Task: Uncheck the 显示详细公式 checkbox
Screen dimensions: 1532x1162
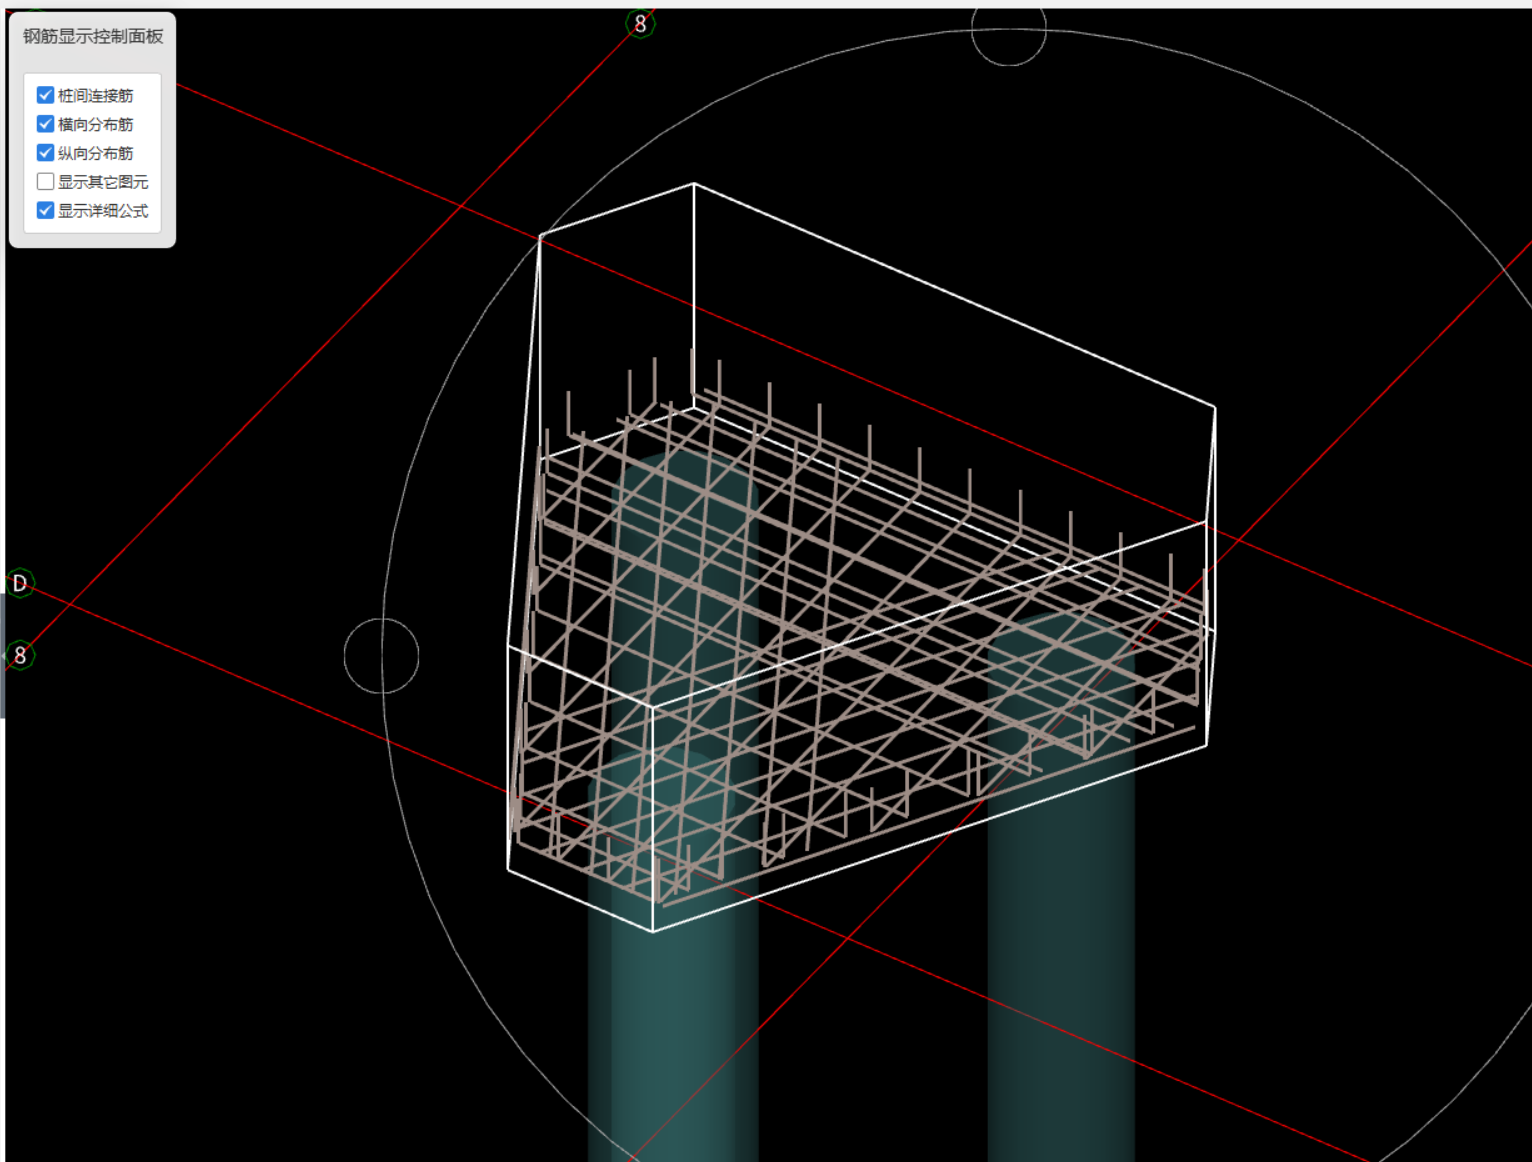Action: [x=45, y=211]
